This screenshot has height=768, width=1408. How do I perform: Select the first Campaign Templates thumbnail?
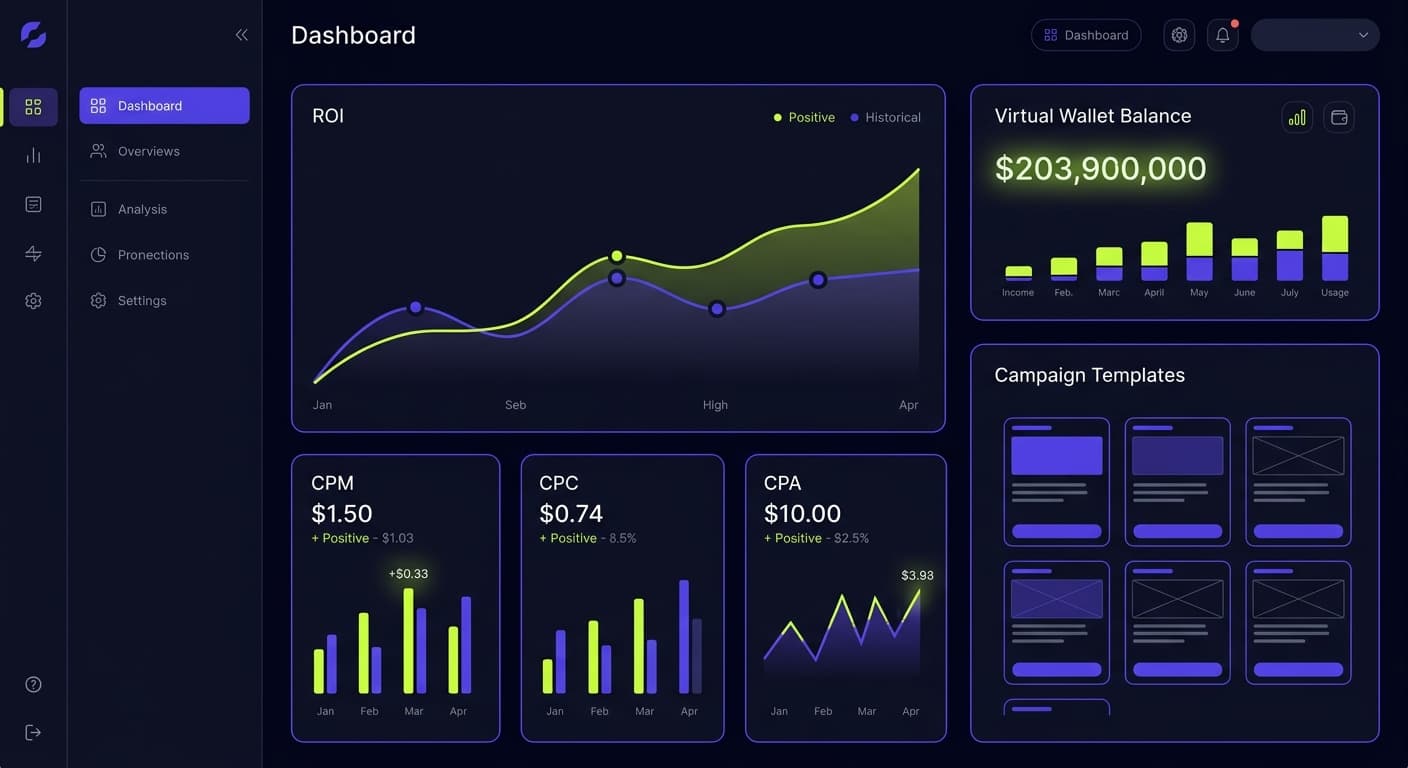pos(1057,482)
